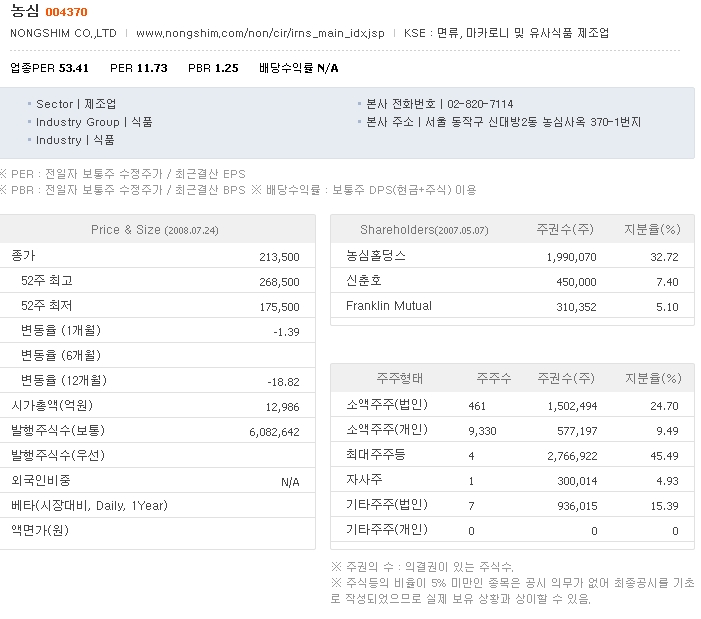Click the 주주형태 column header
This screenshot has width=701, height=619.
click(400, 379)
